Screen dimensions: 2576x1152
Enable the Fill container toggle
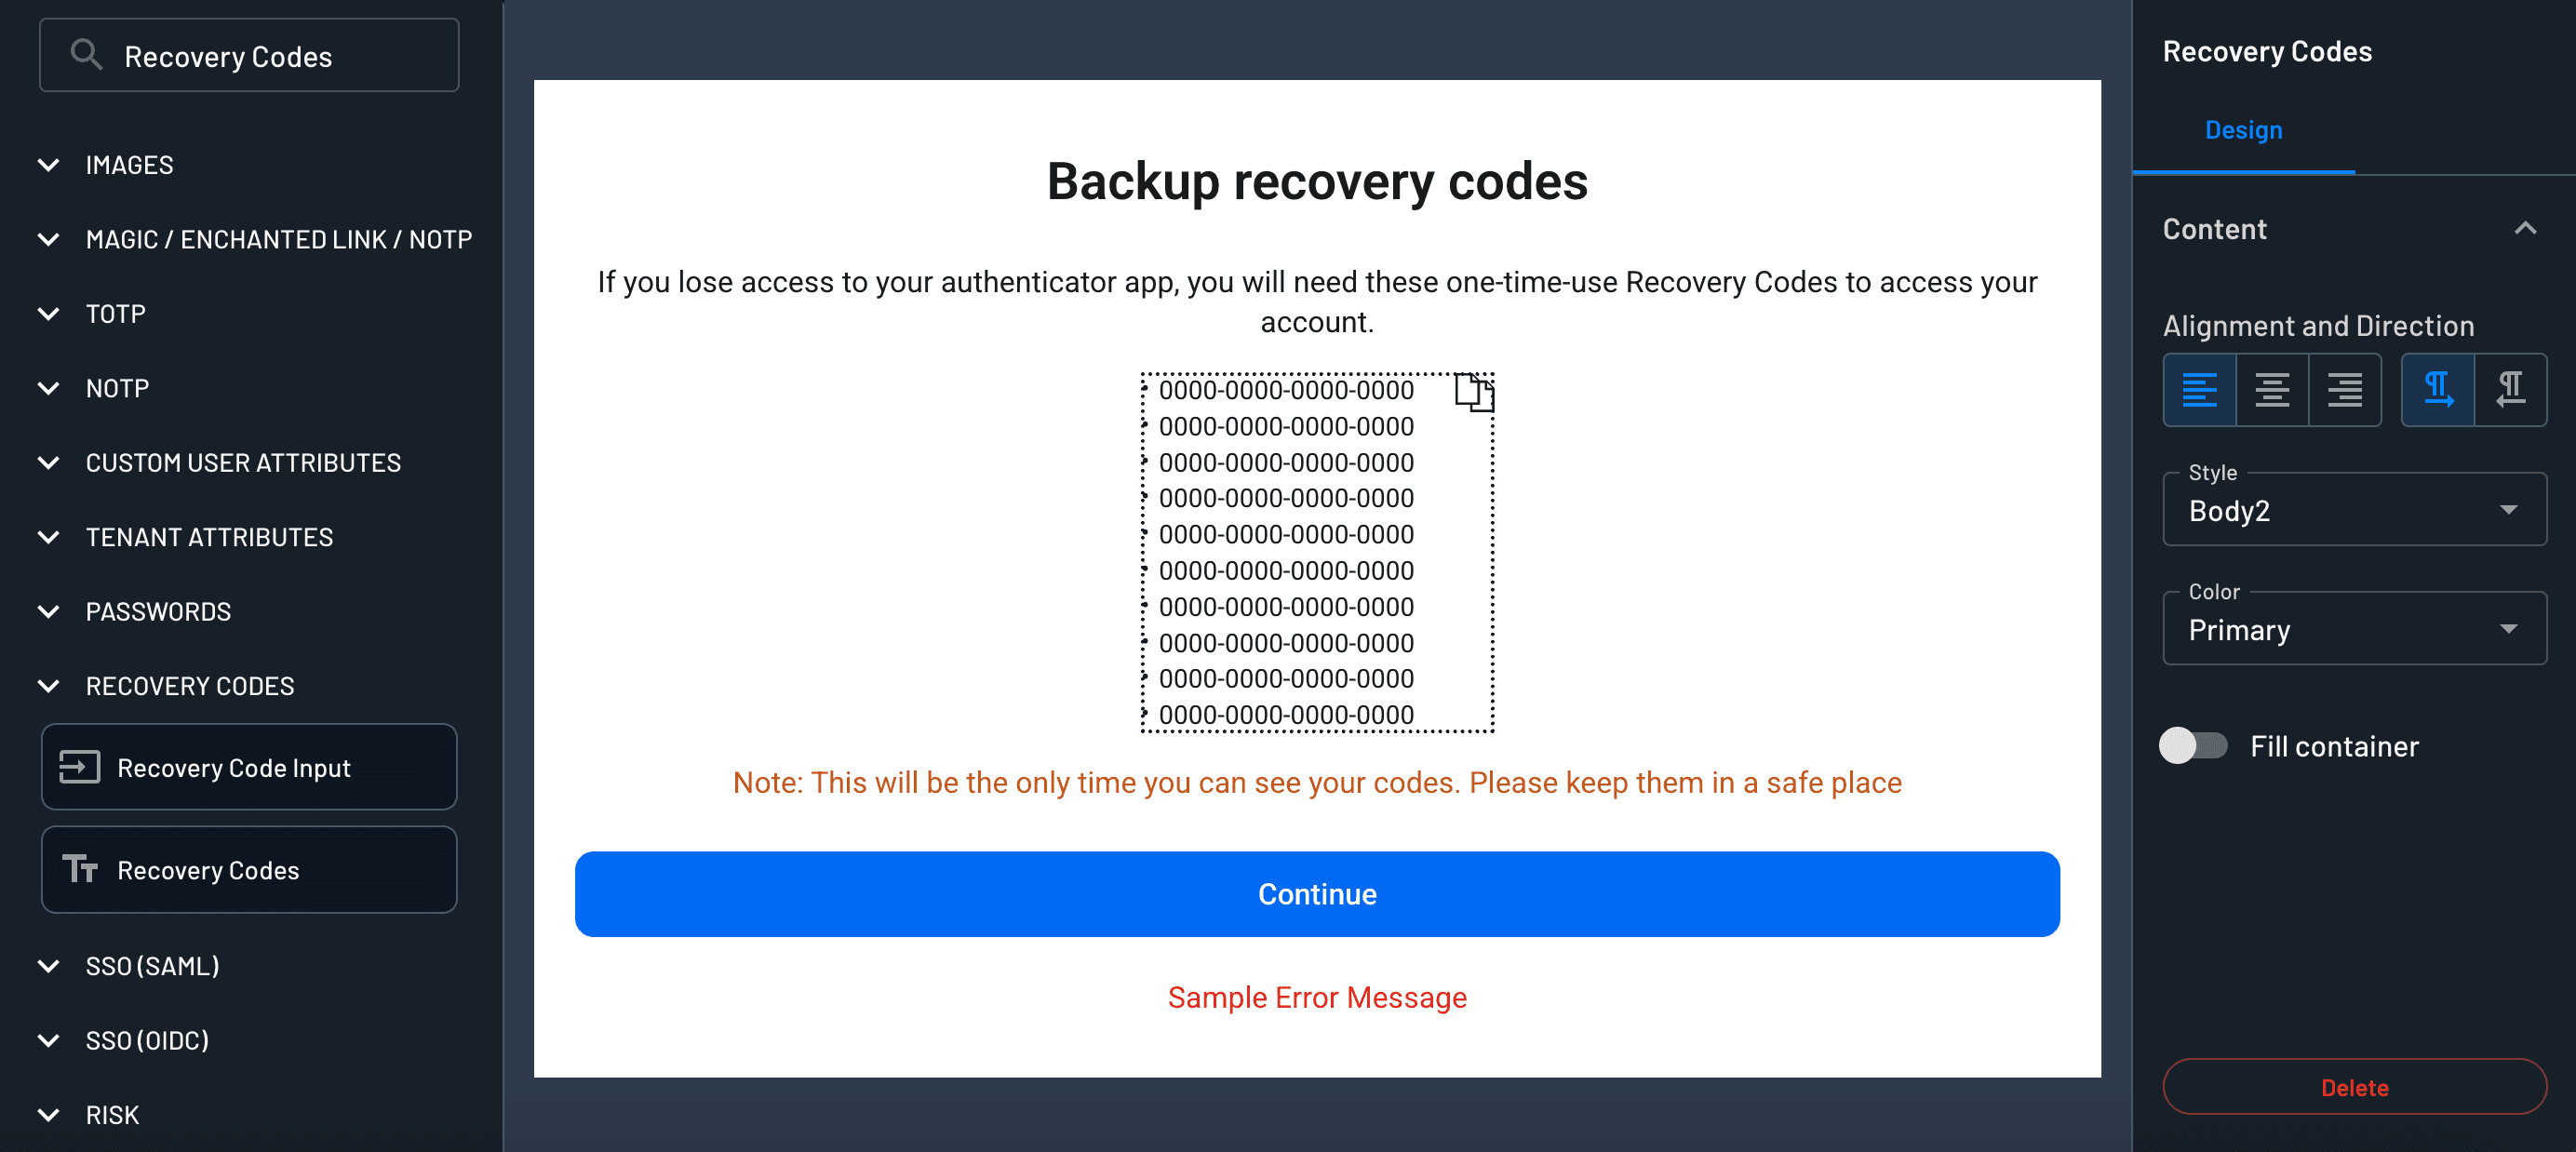tap(2196, 745)
